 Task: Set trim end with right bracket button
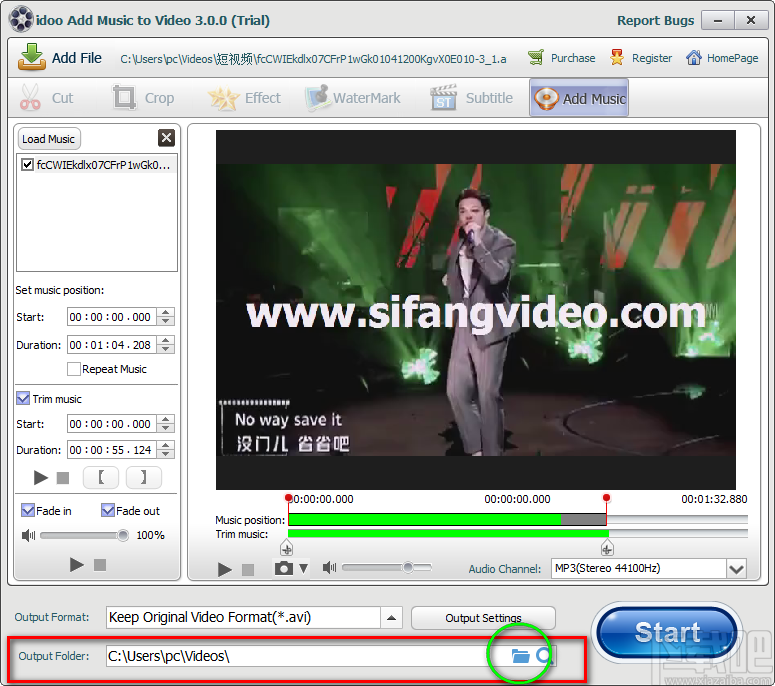click(x=143, y=477)
